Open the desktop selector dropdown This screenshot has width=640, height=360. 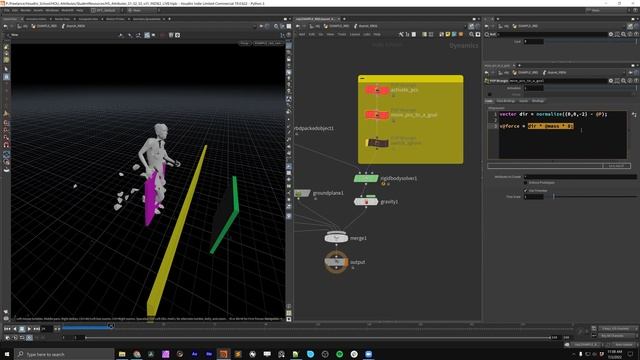pos(105,10)
